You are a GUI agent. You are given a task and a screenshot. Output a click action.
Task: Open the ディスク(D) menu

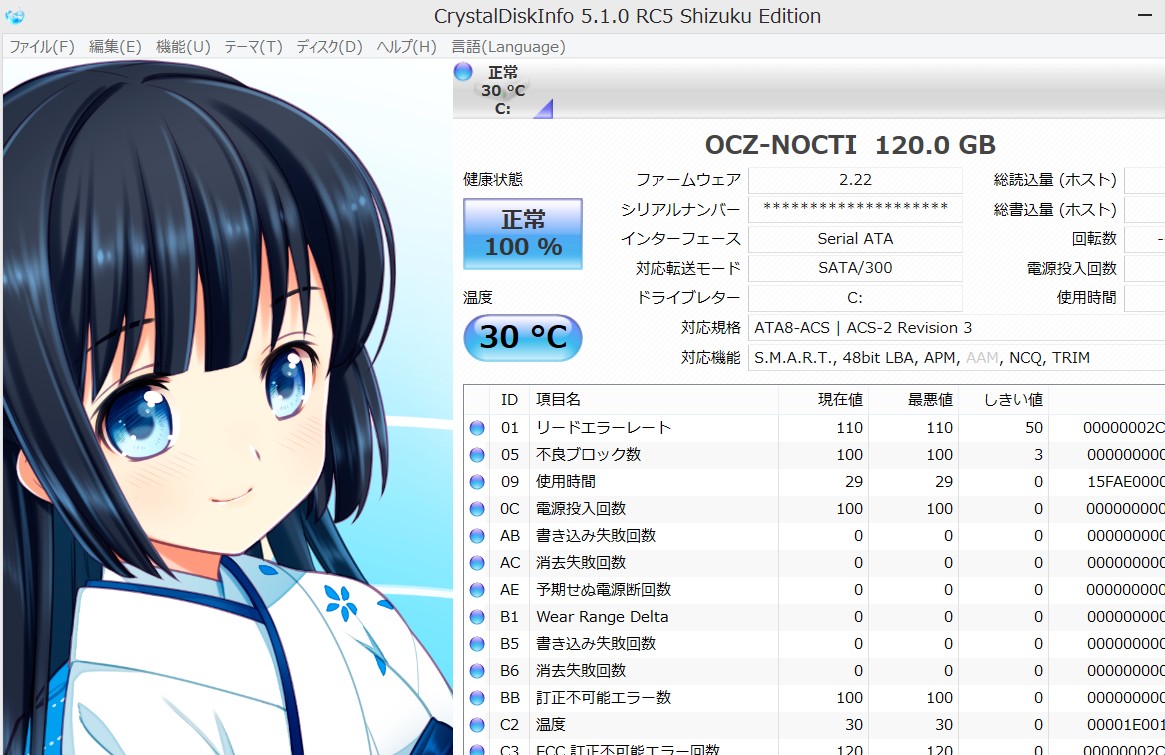pos(329,47)
